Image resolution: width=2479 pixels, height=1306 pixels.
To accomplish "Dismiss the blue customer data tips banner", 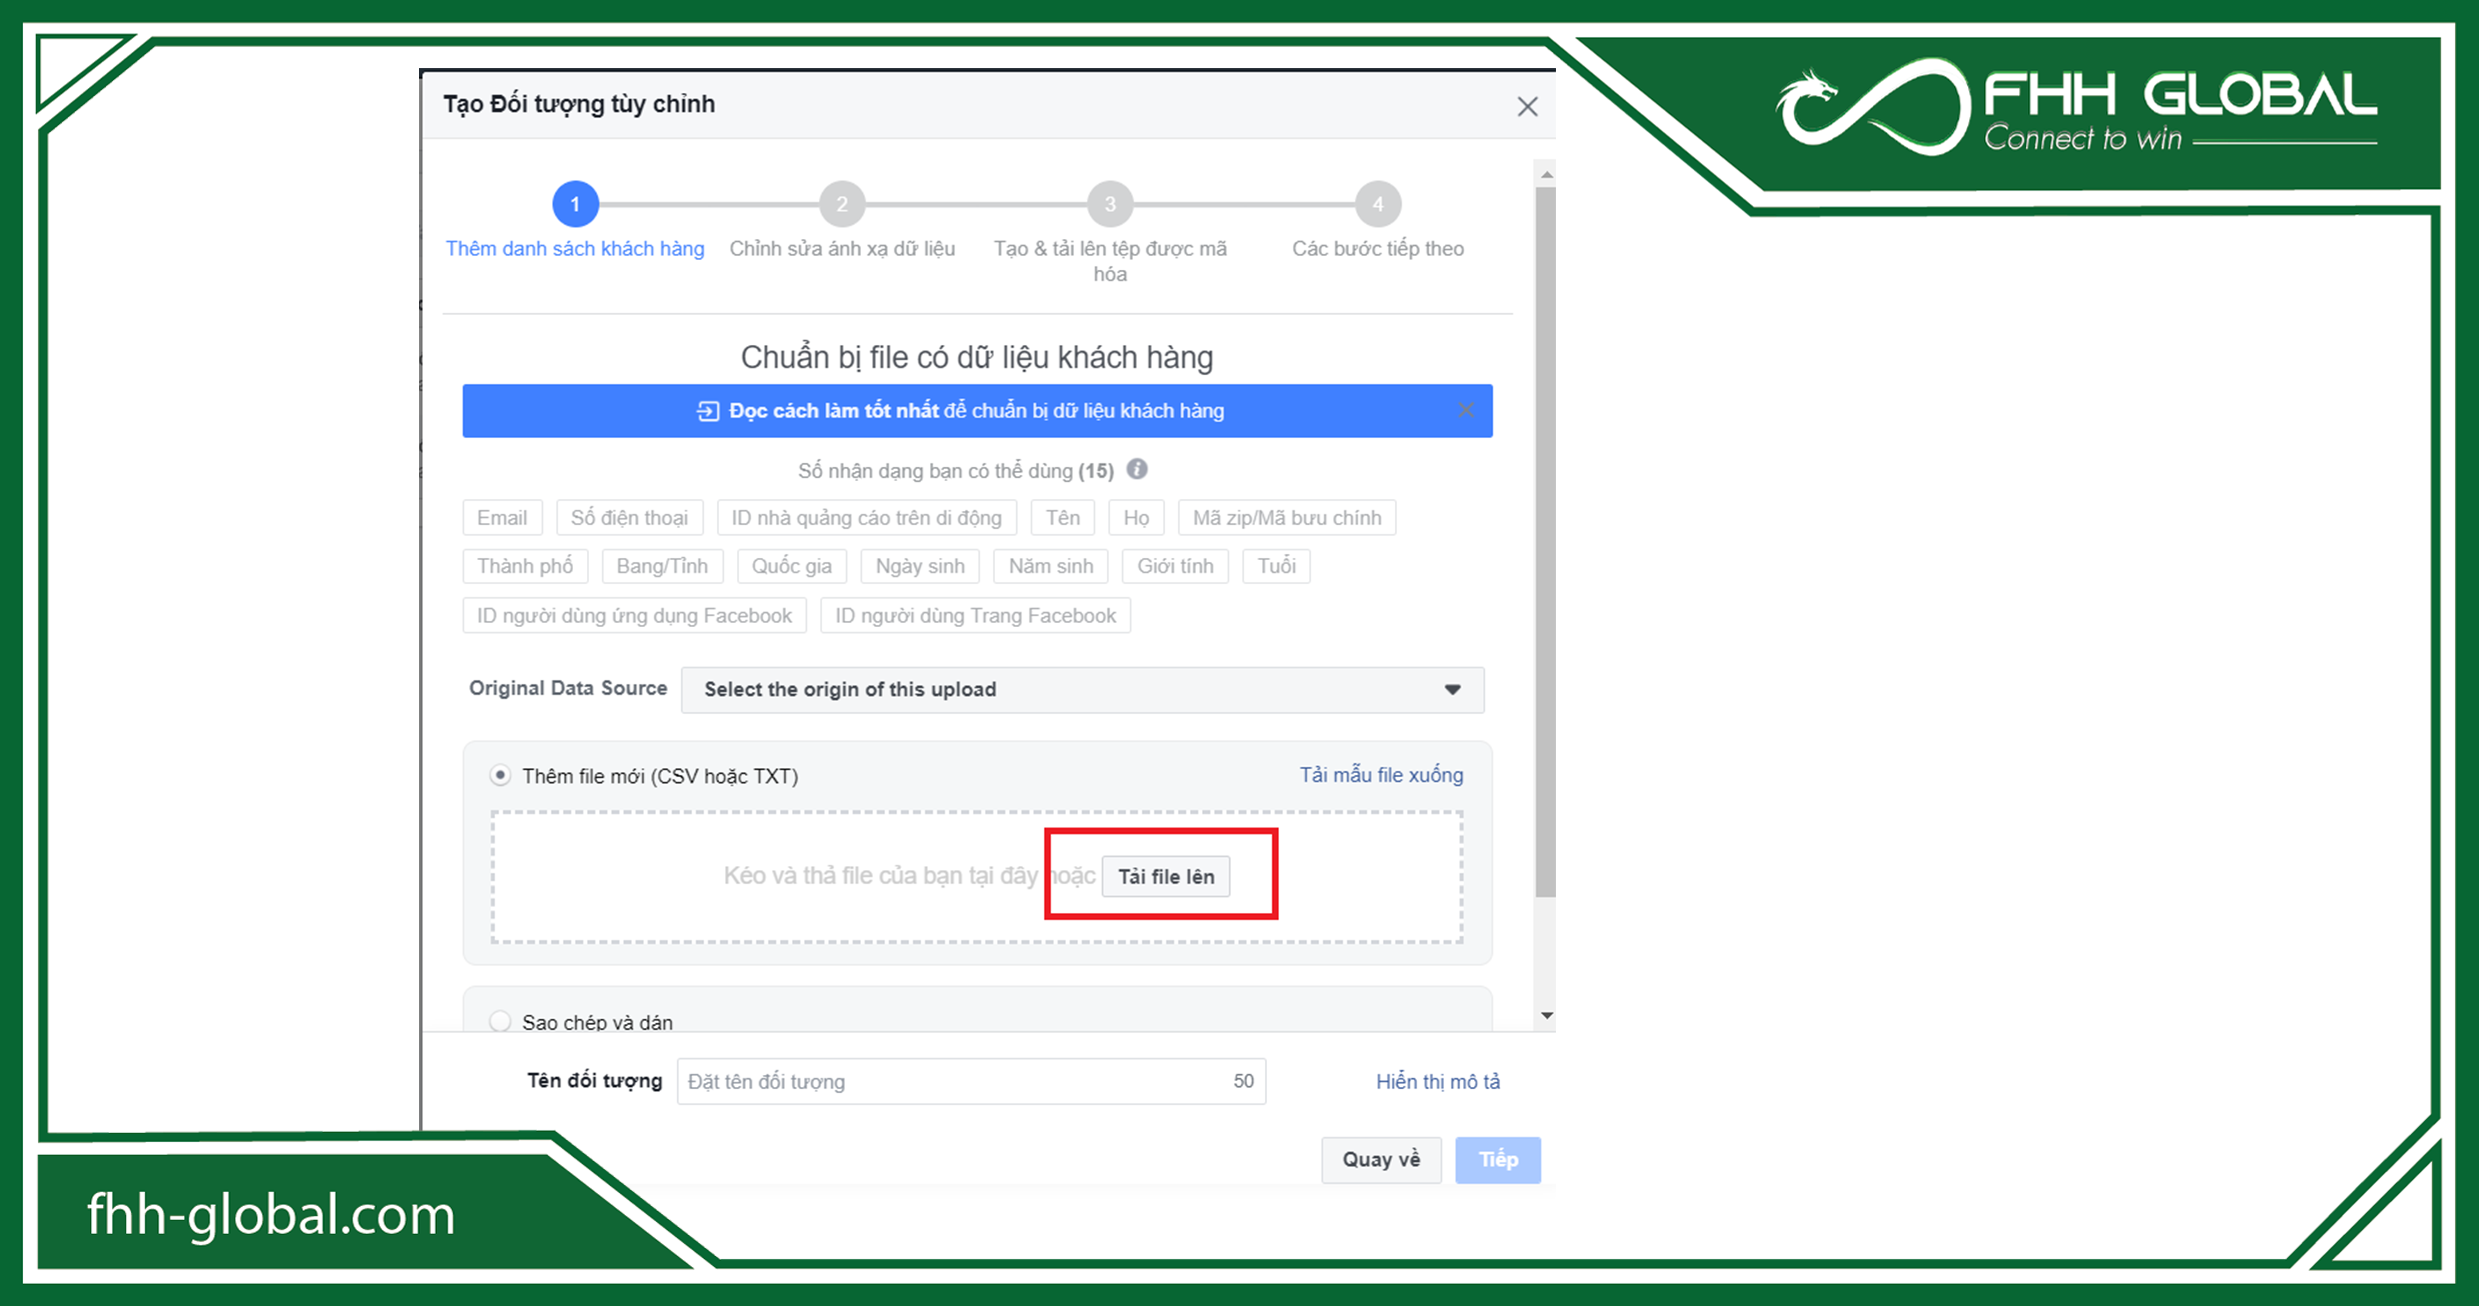I will [1466, 410].
